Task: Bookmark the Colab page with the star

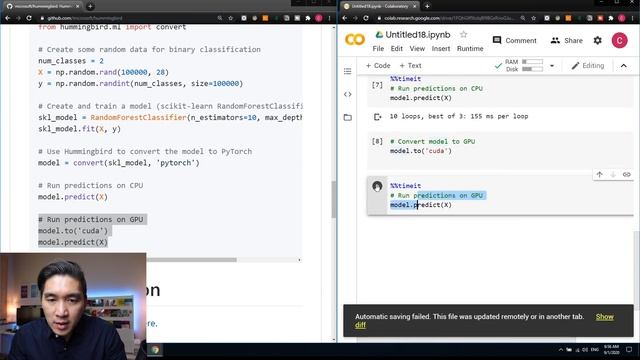Action: tap(533, 18)
